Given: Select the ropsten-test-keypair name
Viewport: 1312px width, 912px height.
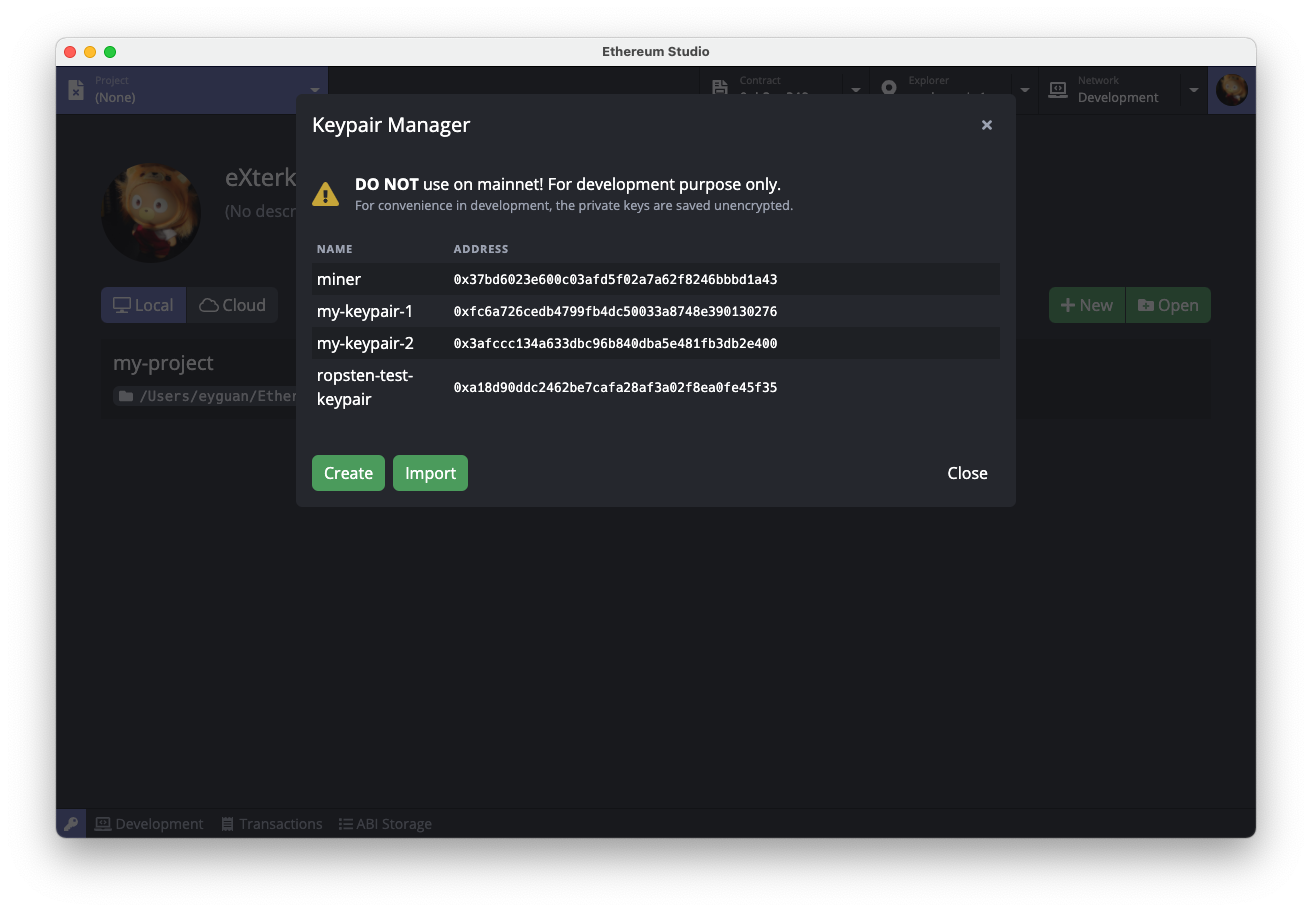Looking at the screenshot, I should (365, 387).
